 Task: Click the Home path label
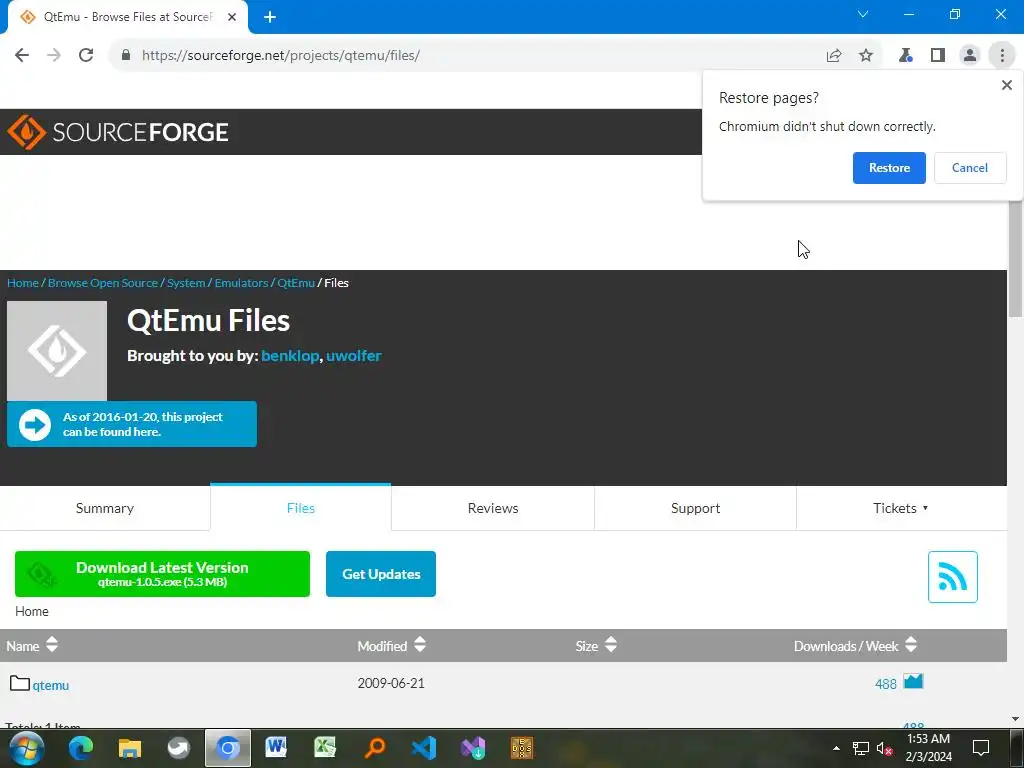[x=31, y=611]
